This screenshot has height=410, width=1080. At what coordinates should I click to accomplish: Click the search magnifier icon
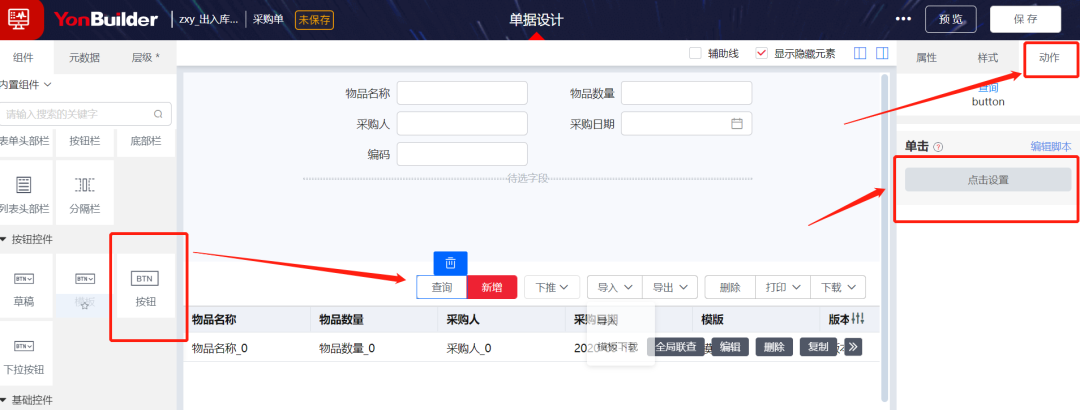coord(158,114)
